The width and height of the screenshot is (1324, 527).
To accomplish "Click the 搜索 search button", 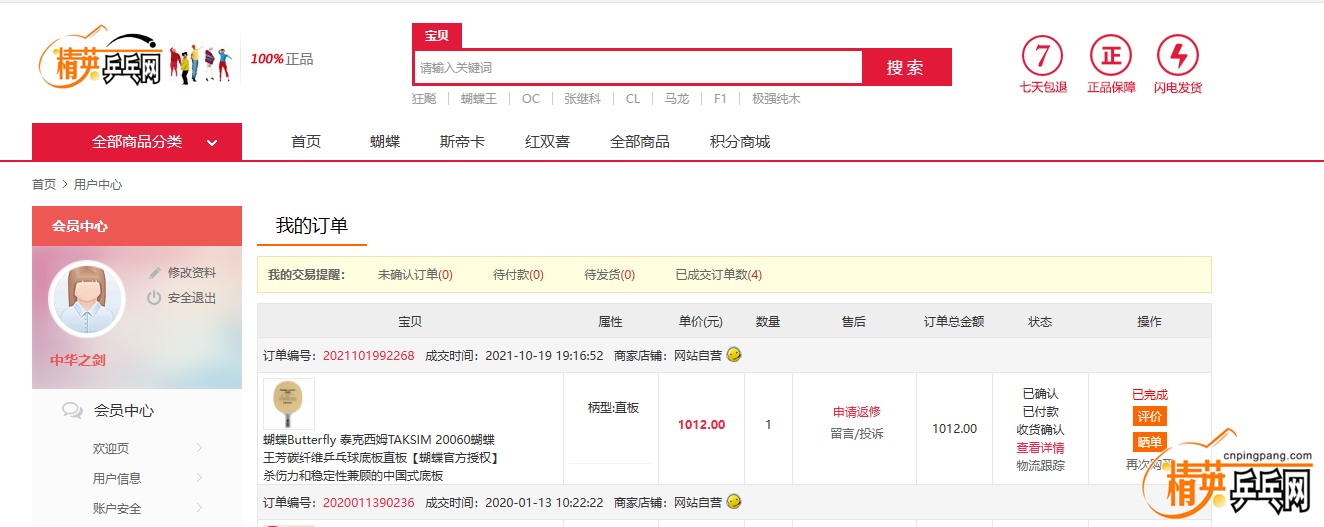I will click(905, 67).
